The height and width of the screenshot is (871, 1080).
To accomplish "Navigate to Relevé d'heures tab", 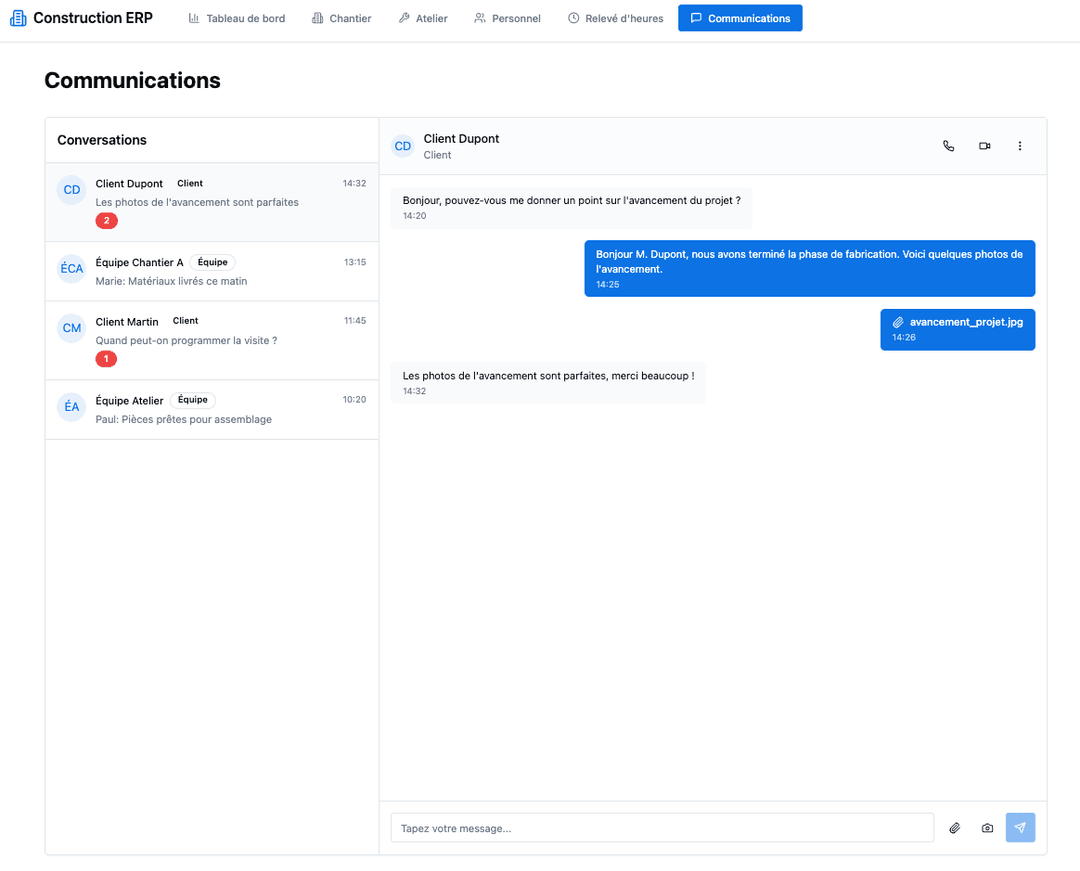I will click(615, 18).
